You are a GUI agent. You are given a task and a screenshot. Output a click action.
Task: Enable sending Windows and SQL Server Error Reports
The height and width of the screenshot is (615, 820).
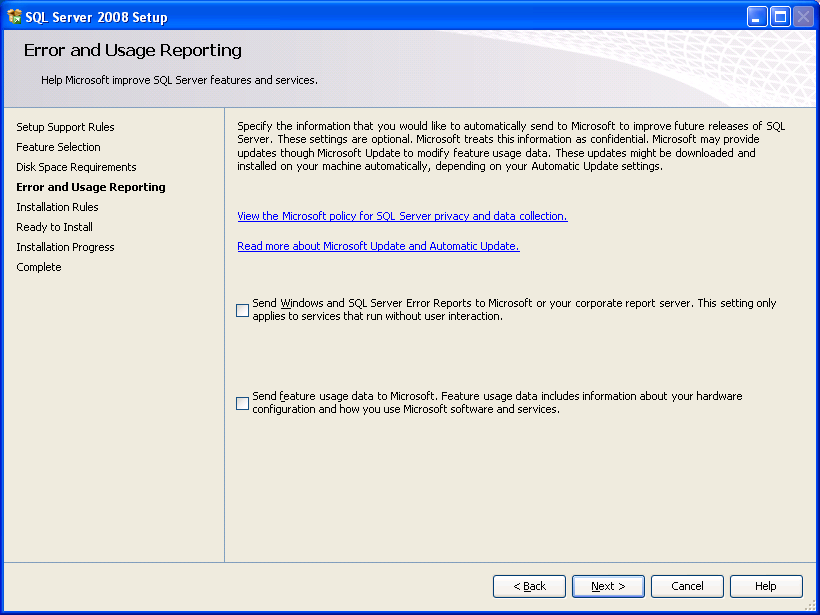[x=242, y=310]
